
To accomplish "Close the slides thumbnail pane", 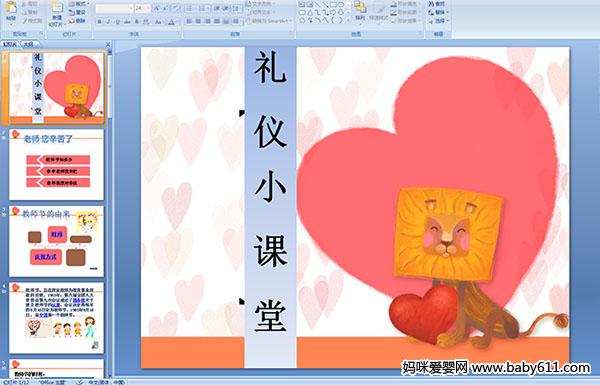I will tap(108, 44).
